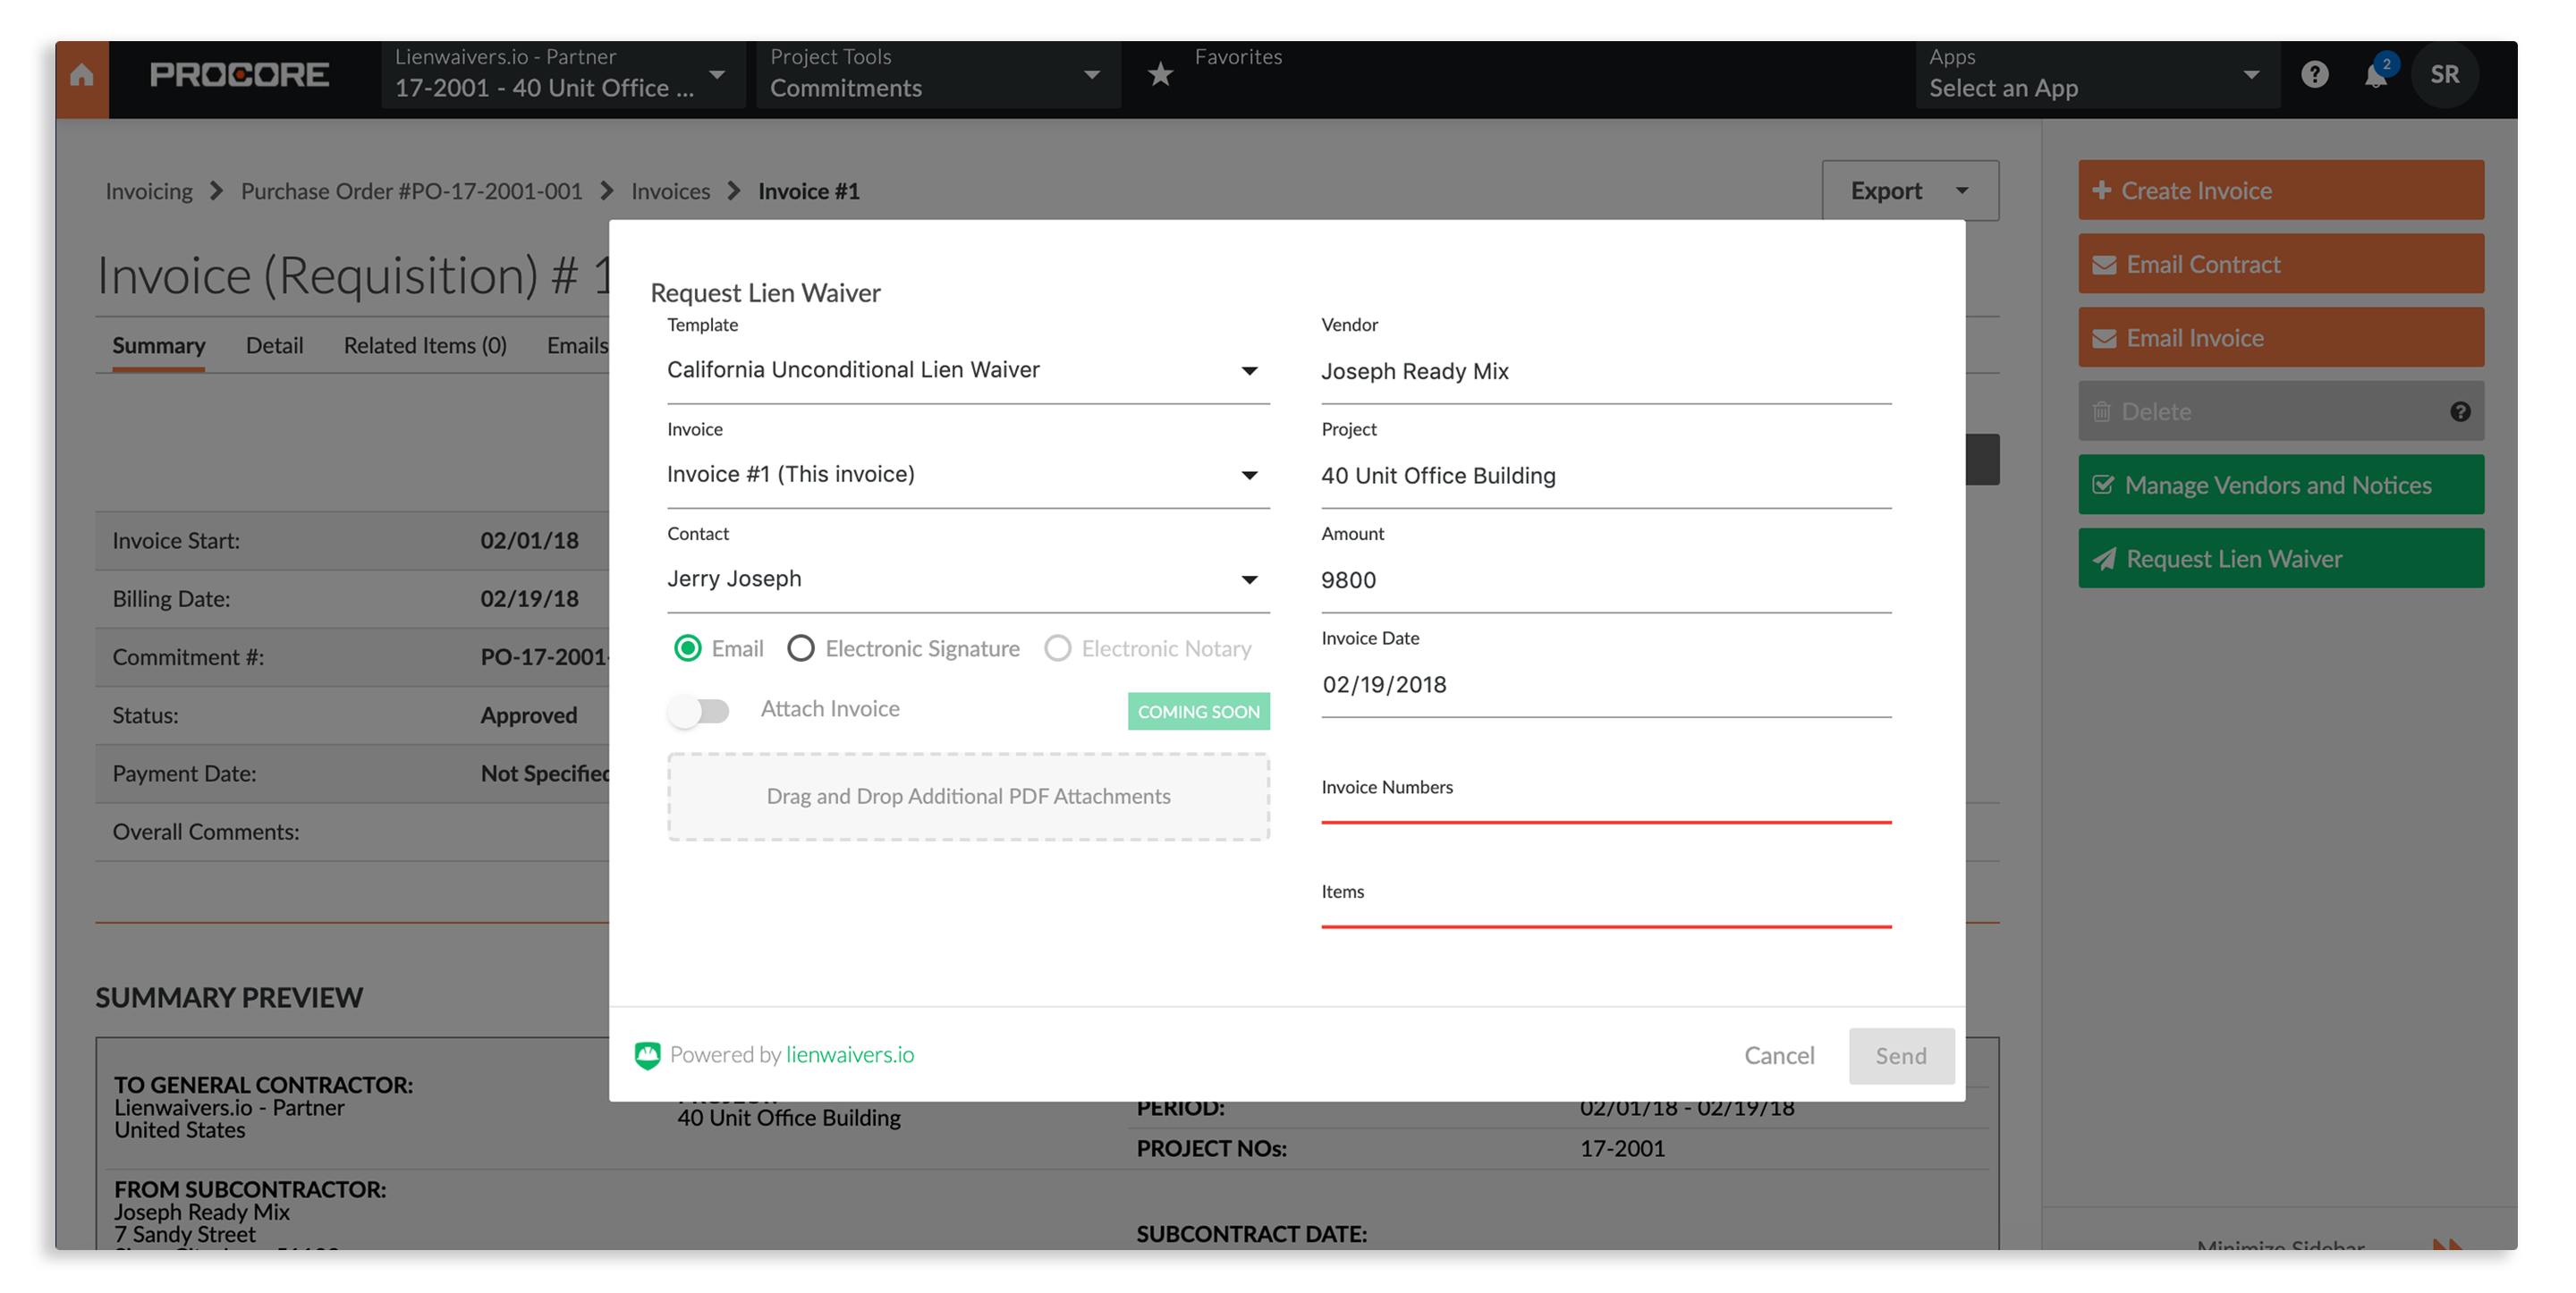
Task: Switch to the Detail tab
Action: point(274,345)
